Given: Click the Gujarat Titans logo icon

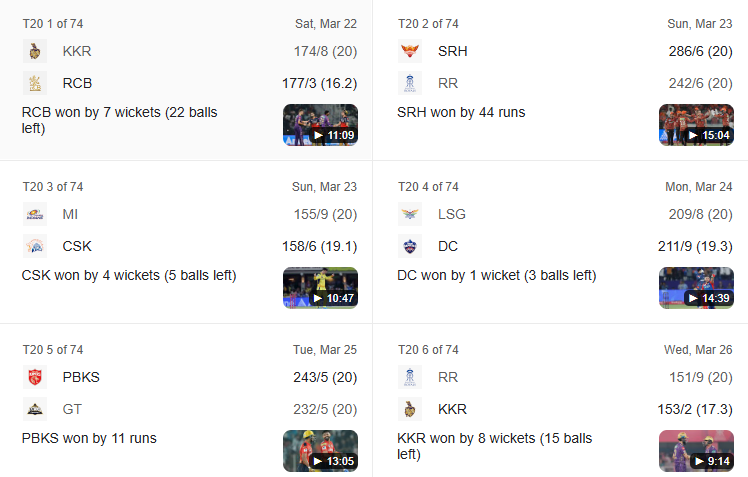Looking at the screenshot, I should tap(35, 409).
